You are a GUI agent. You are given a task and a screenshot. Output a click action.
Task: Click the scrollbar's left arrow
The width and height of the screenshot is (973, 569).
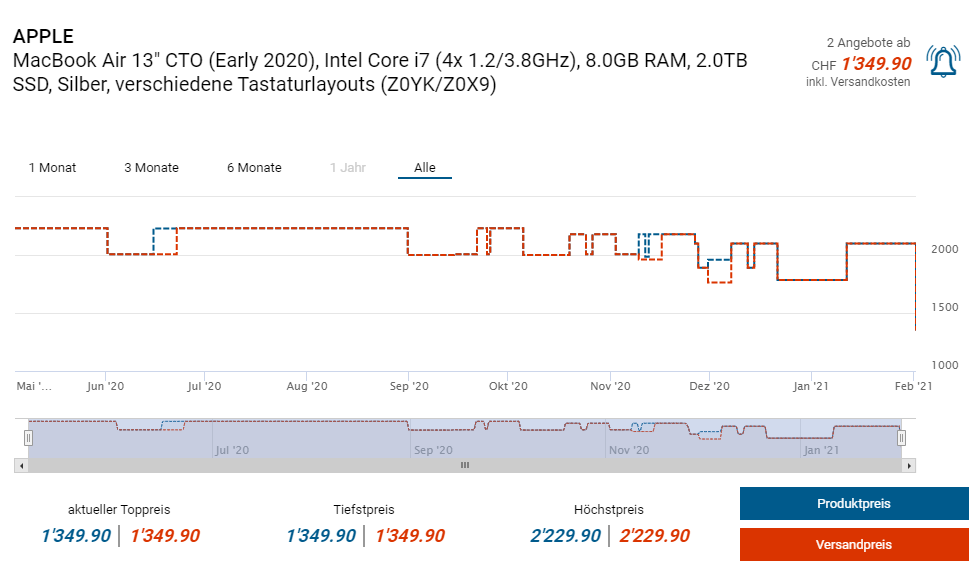(21, 465)
